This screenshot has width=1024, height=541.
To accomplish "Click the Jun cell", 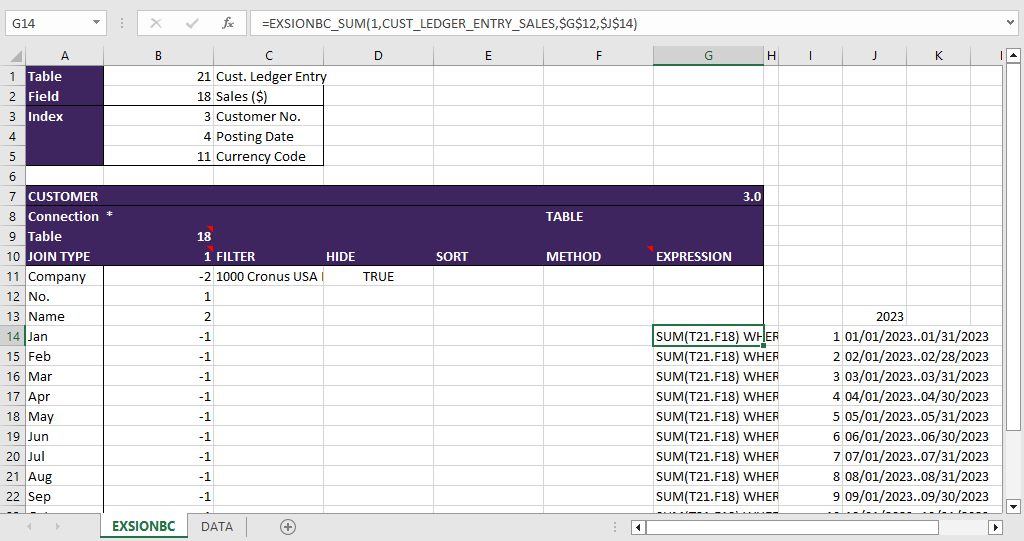I will [x=65, y=436].
